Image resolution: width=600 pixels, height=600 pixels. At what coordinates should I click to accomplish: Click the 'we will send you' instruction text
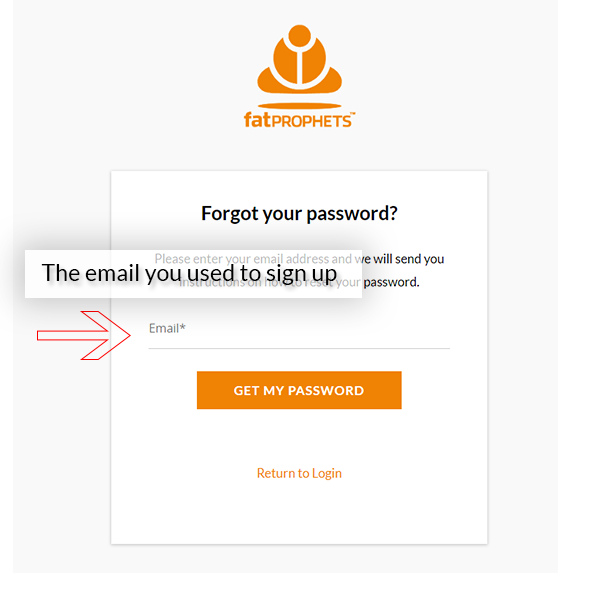tap(403, 259)
